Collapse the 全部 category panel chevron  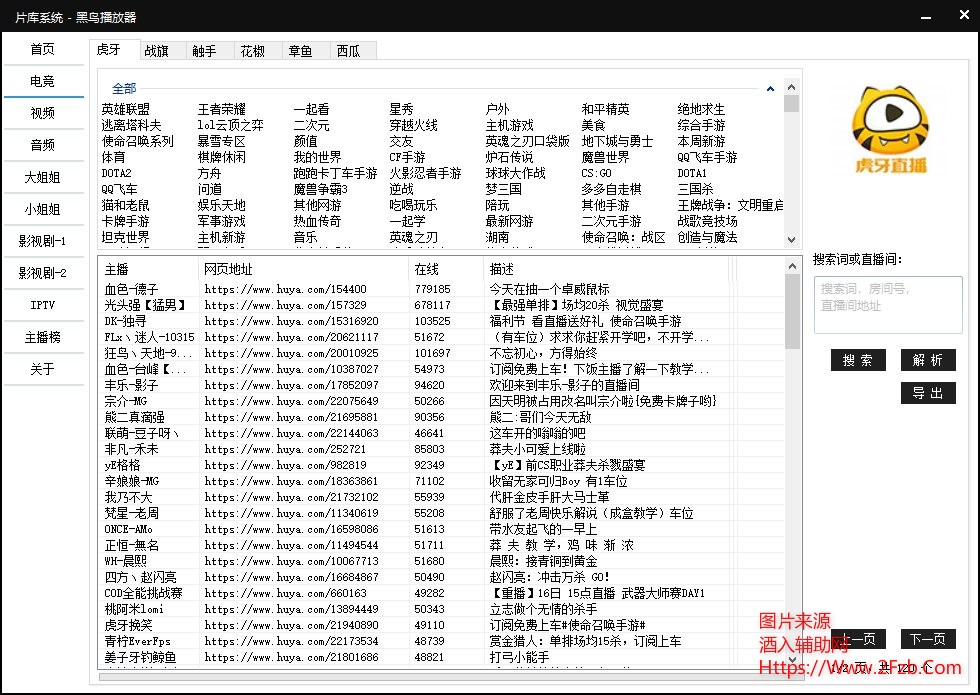(770, 89)
